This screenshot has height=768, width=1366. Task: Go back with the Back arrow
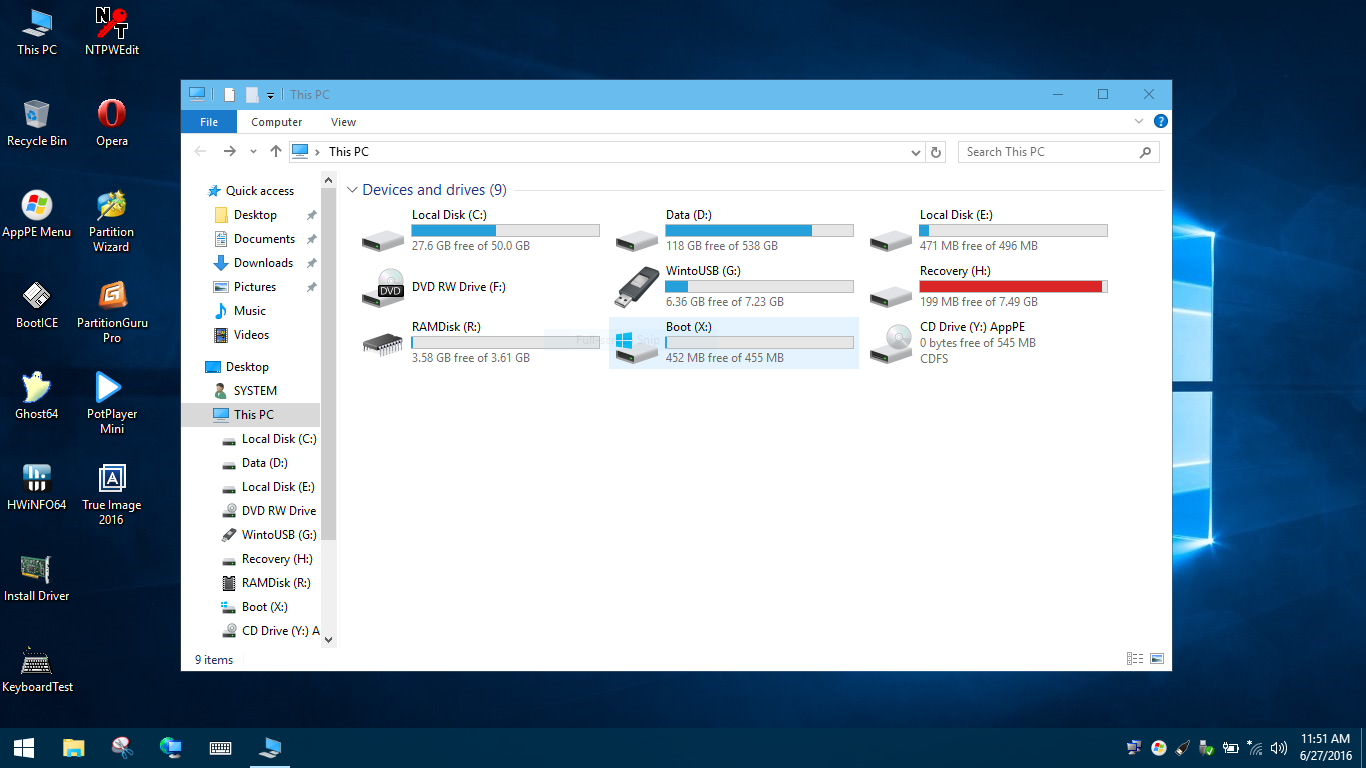[x=201, y=151]
